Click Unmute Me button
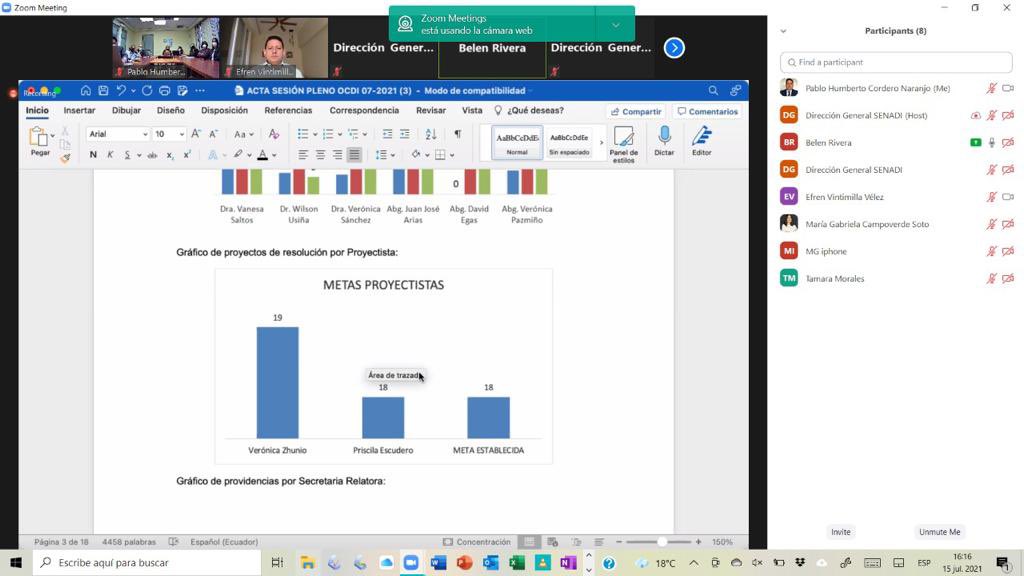 tap(940, 532)
